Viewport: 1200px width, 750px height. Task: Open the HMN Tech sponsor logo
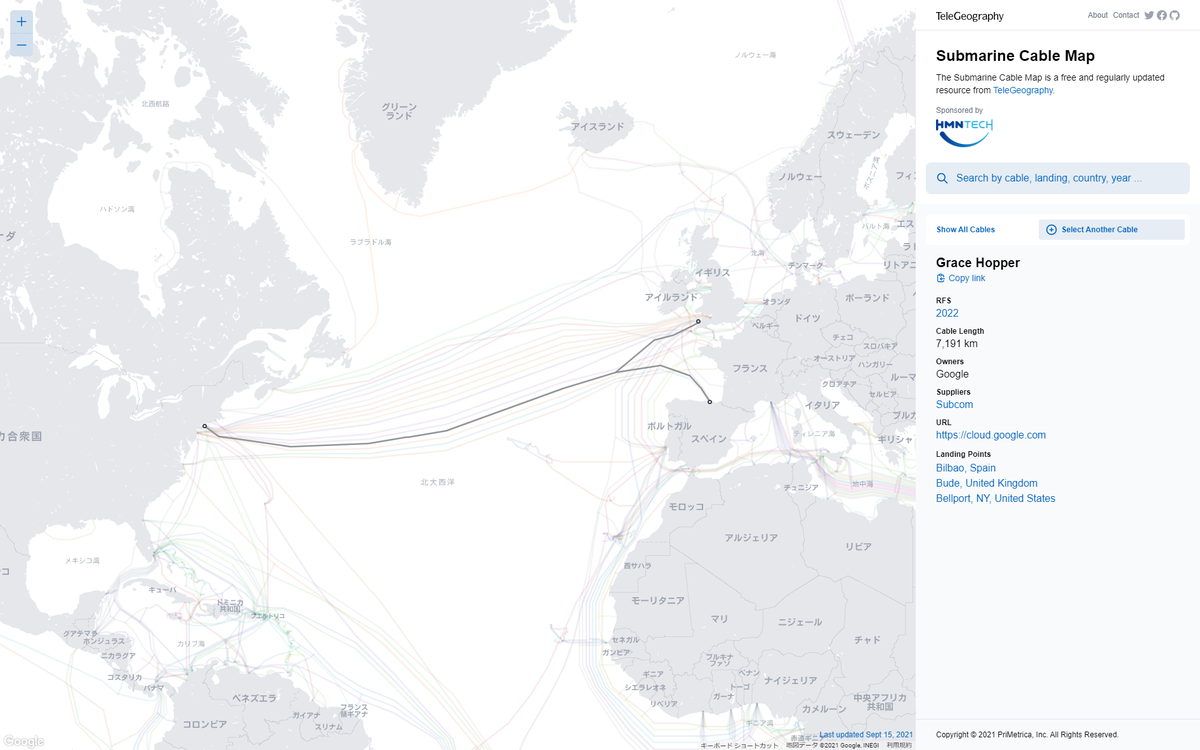click(964, 132)
